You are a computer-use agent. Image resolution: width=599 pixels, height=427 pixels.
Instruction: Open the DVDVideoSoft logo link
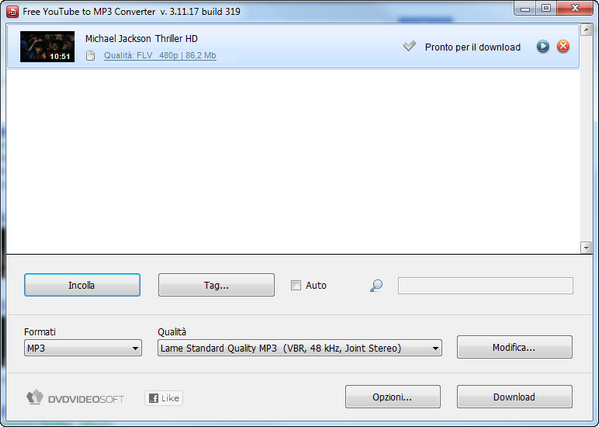pyautogui.click(x=75, y=398)
